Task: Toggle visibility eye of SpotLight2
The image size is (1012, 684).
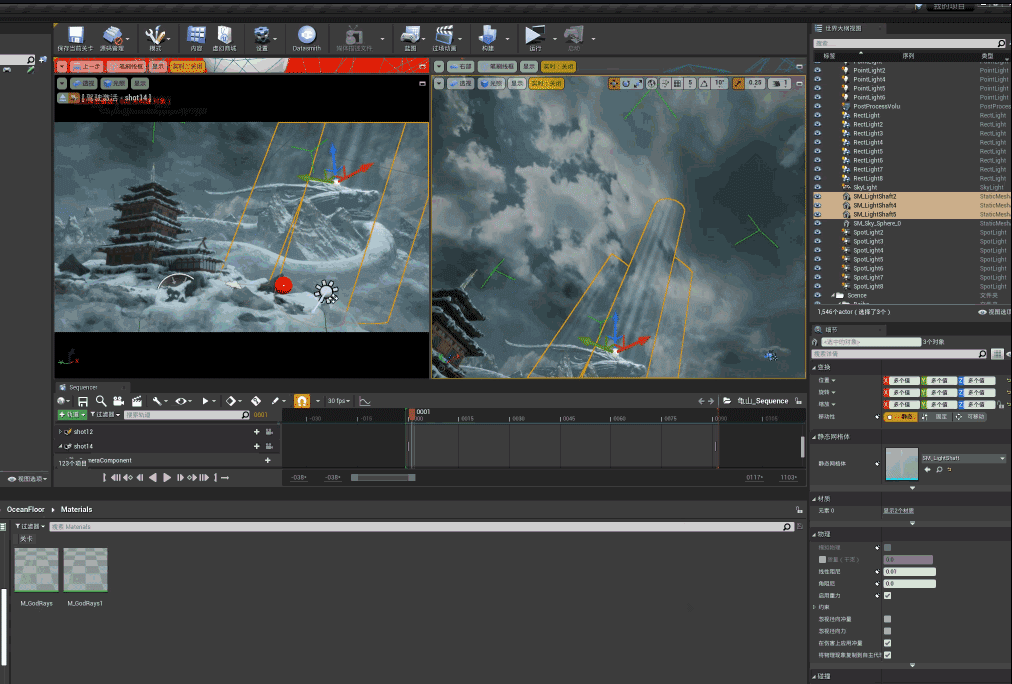Action: click(x=818, y=232)
